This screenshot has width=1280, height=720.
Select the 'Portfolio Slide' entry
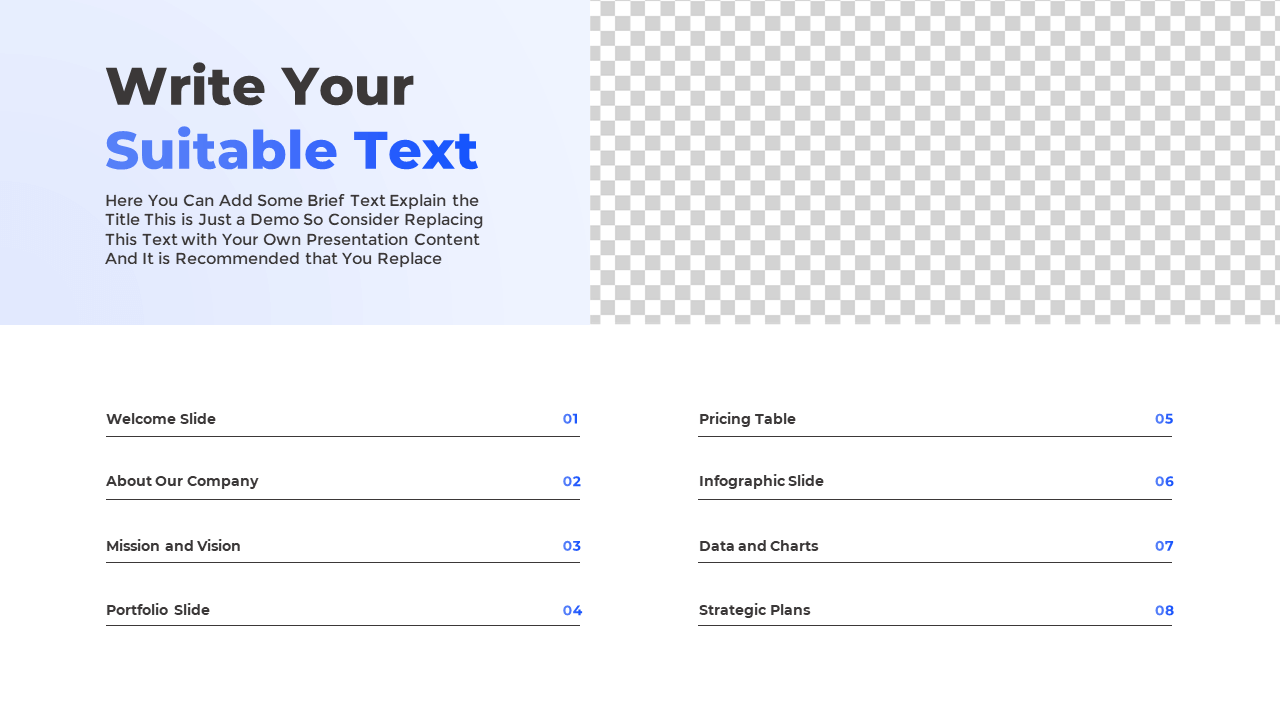[158, 610]
